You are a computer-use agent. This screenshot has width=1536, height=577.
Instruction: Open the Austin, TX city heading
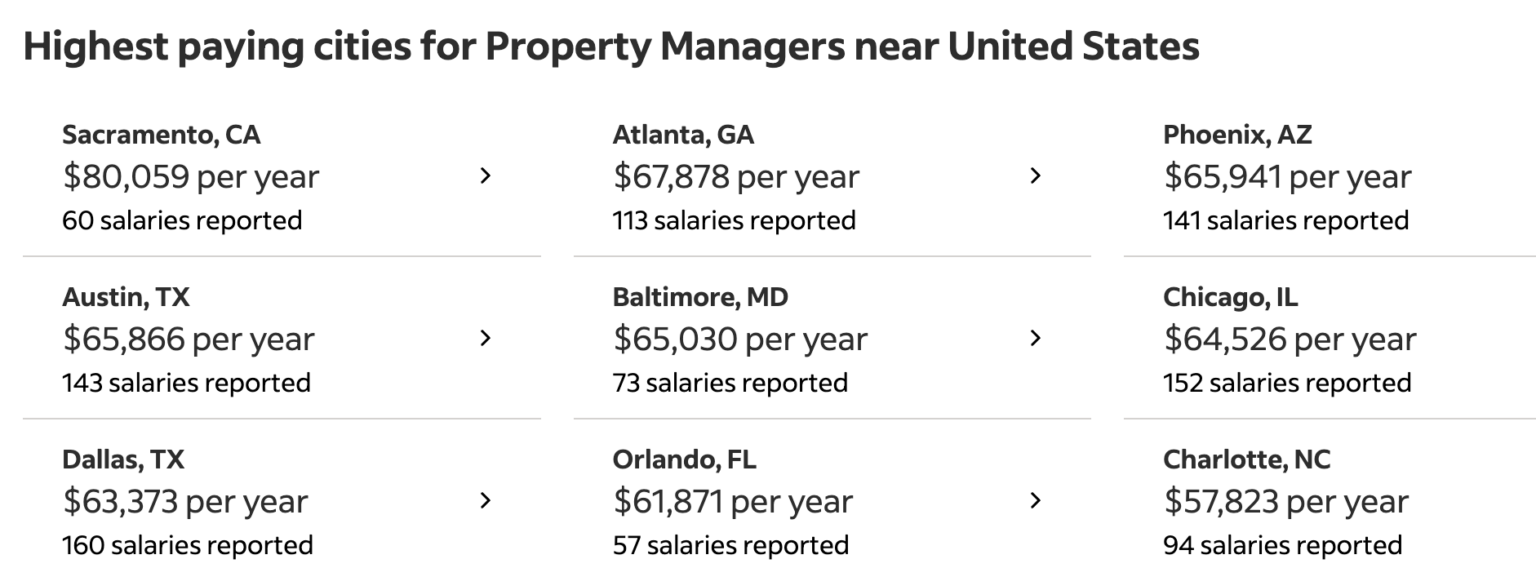pyautogui.click(x=126, y=297)
